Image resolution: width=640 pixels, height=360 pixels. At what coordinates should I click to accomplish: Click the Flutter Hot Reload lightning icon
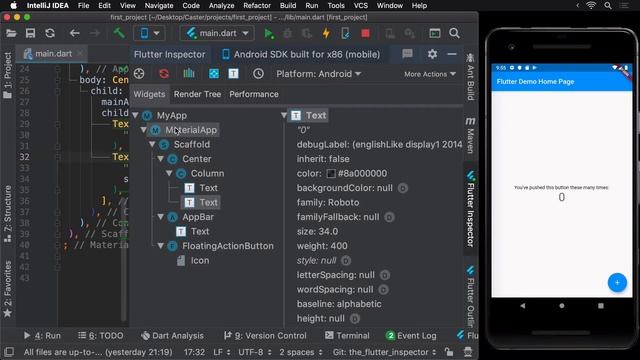[x=326, y=33]
